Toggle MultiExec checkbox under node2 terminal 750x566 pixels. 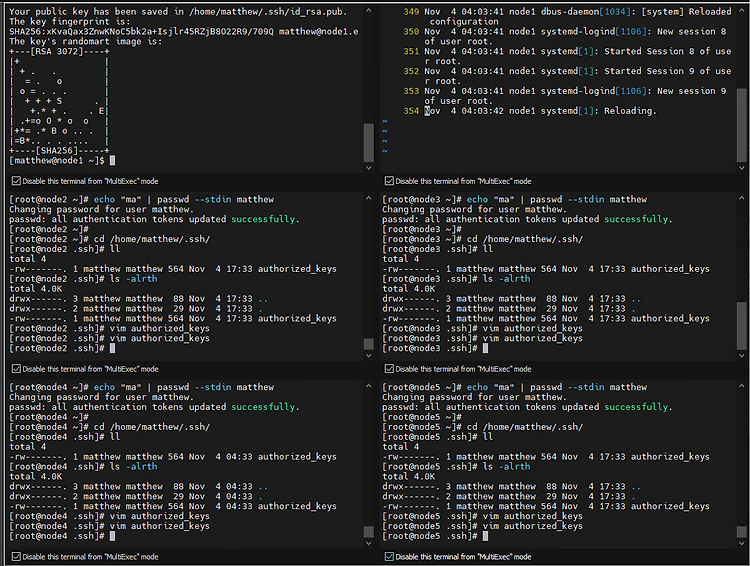(x=16, y=369)
